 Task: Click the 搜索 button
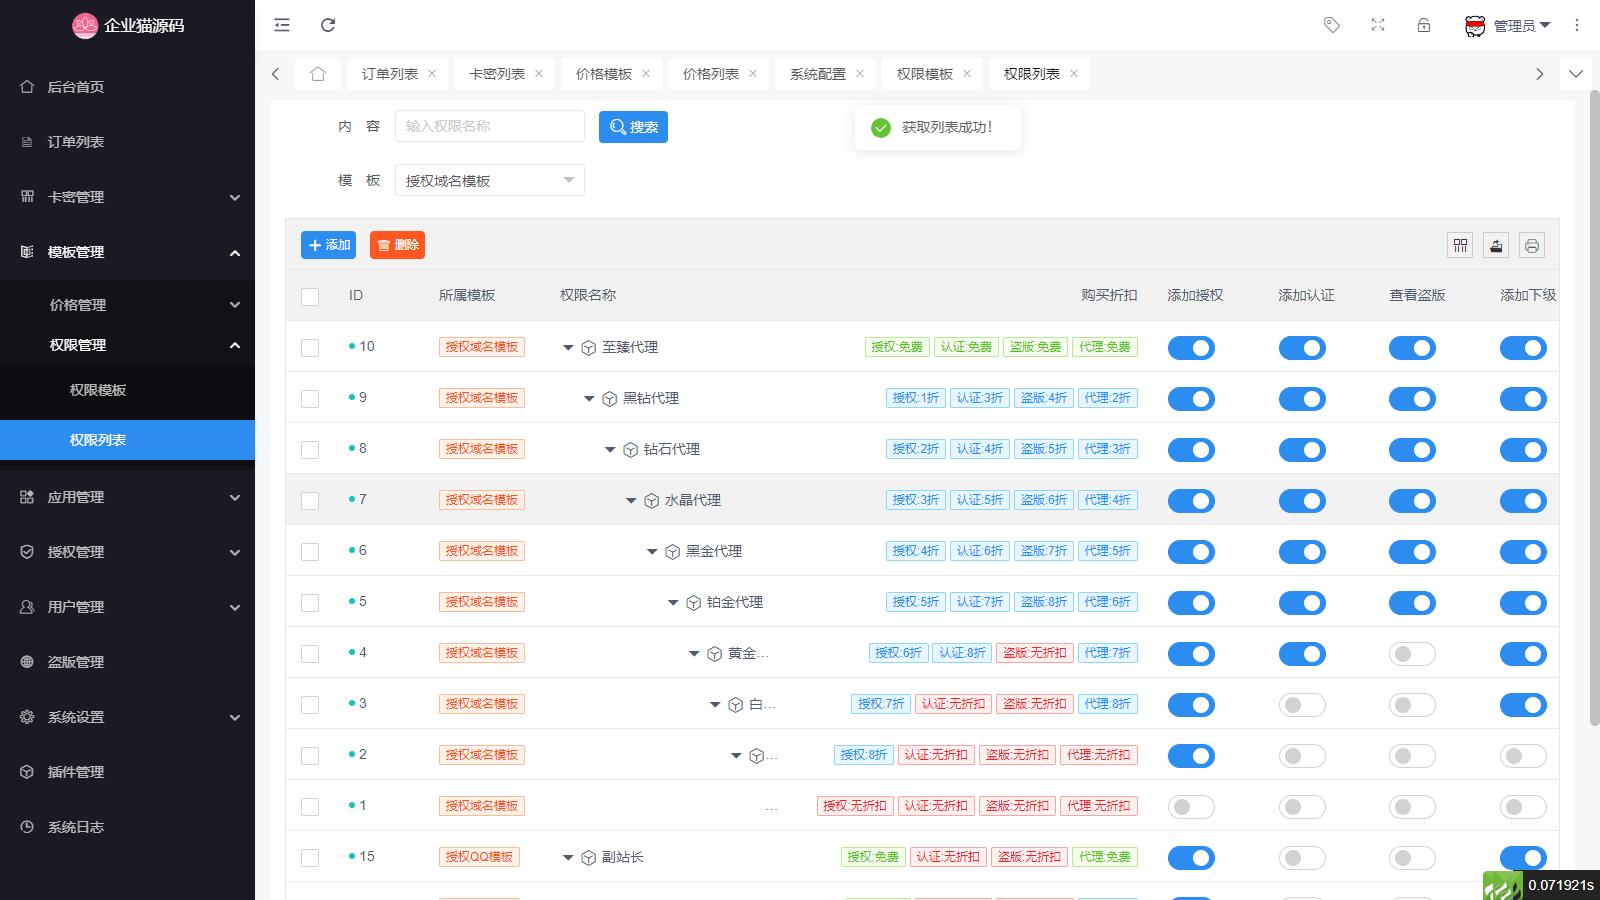click(633, 127)
